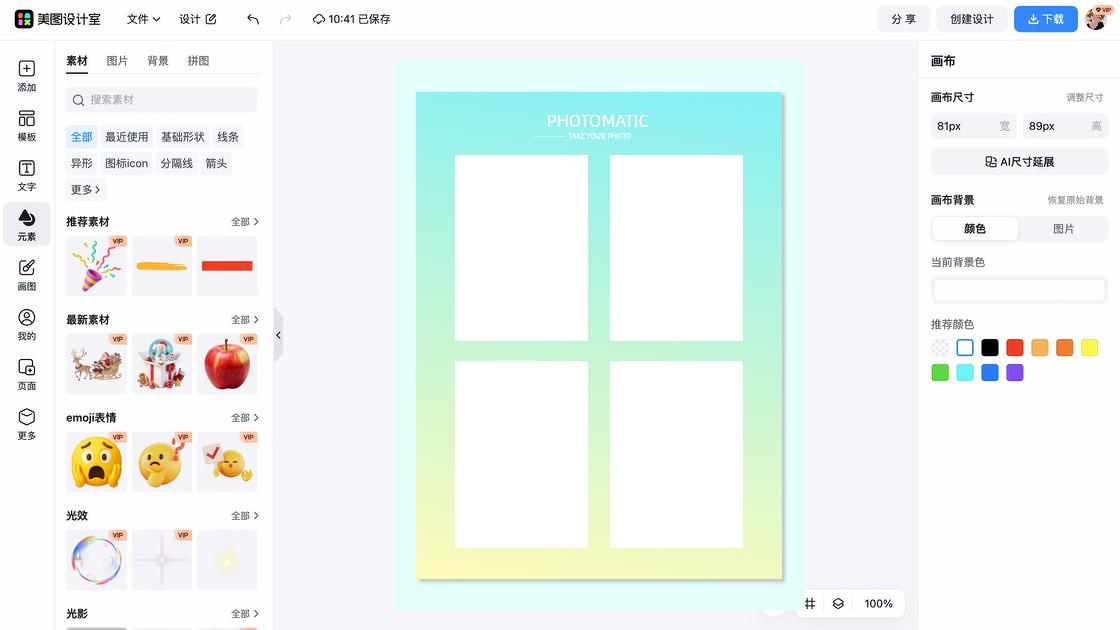Click the 搜索素材 search field

click(x=161, y=100)
